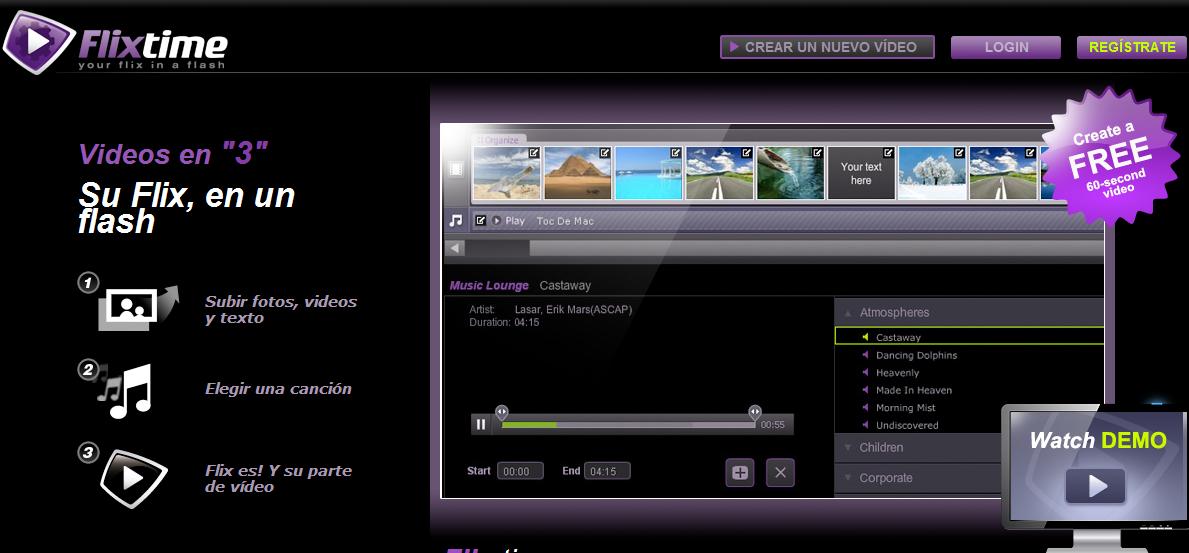Click speaker icon beside Made In Heaven

[865, 390]
